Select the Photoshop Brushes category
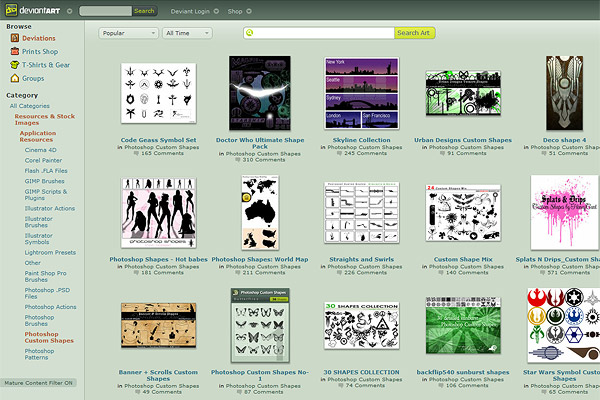600x400 pixels. [x=39, y=320]
